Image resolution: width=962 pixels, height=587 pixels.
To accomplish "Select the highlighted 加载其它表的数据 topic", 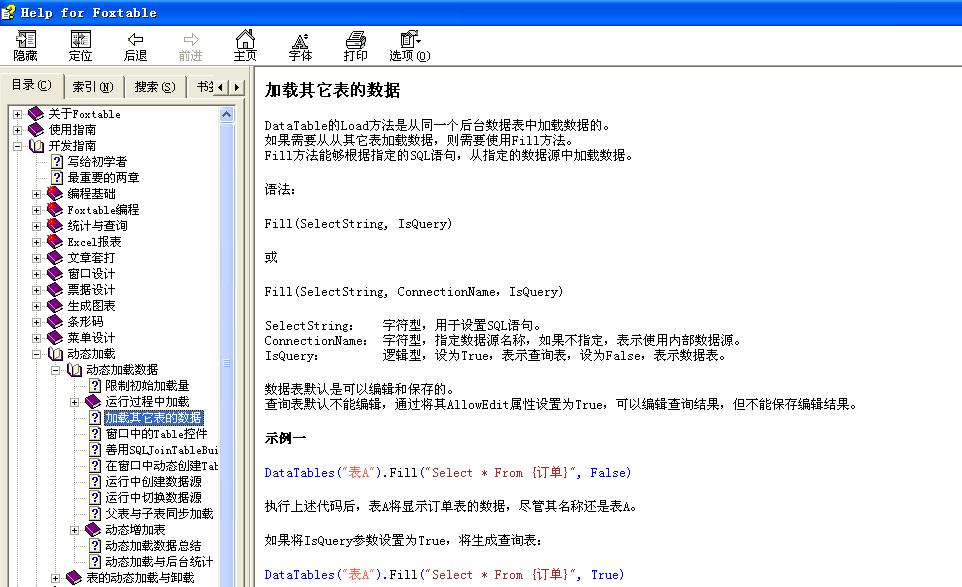I will [153, 418].
